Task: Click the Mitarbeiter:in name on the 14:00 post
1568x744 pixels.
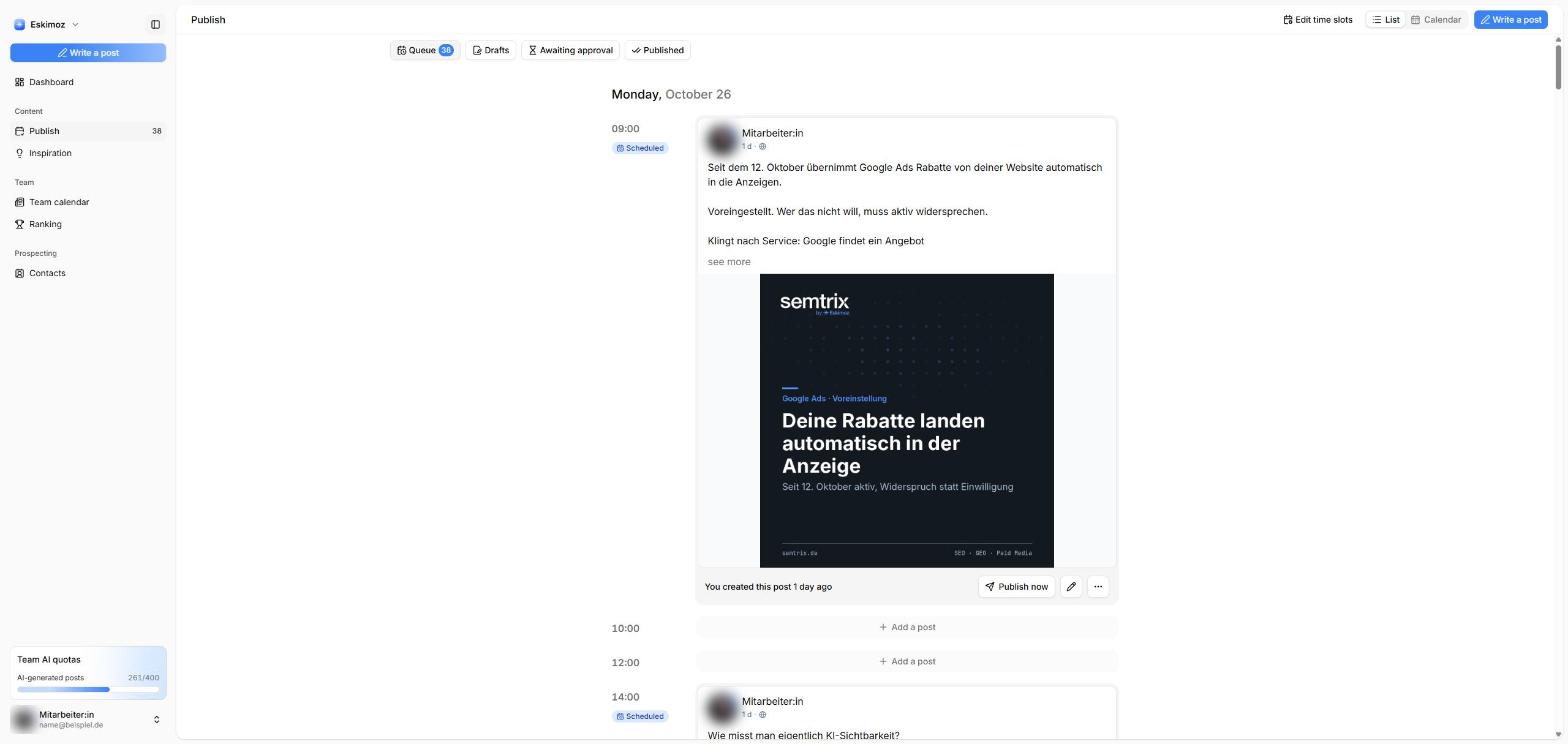Action: [772, 702]
